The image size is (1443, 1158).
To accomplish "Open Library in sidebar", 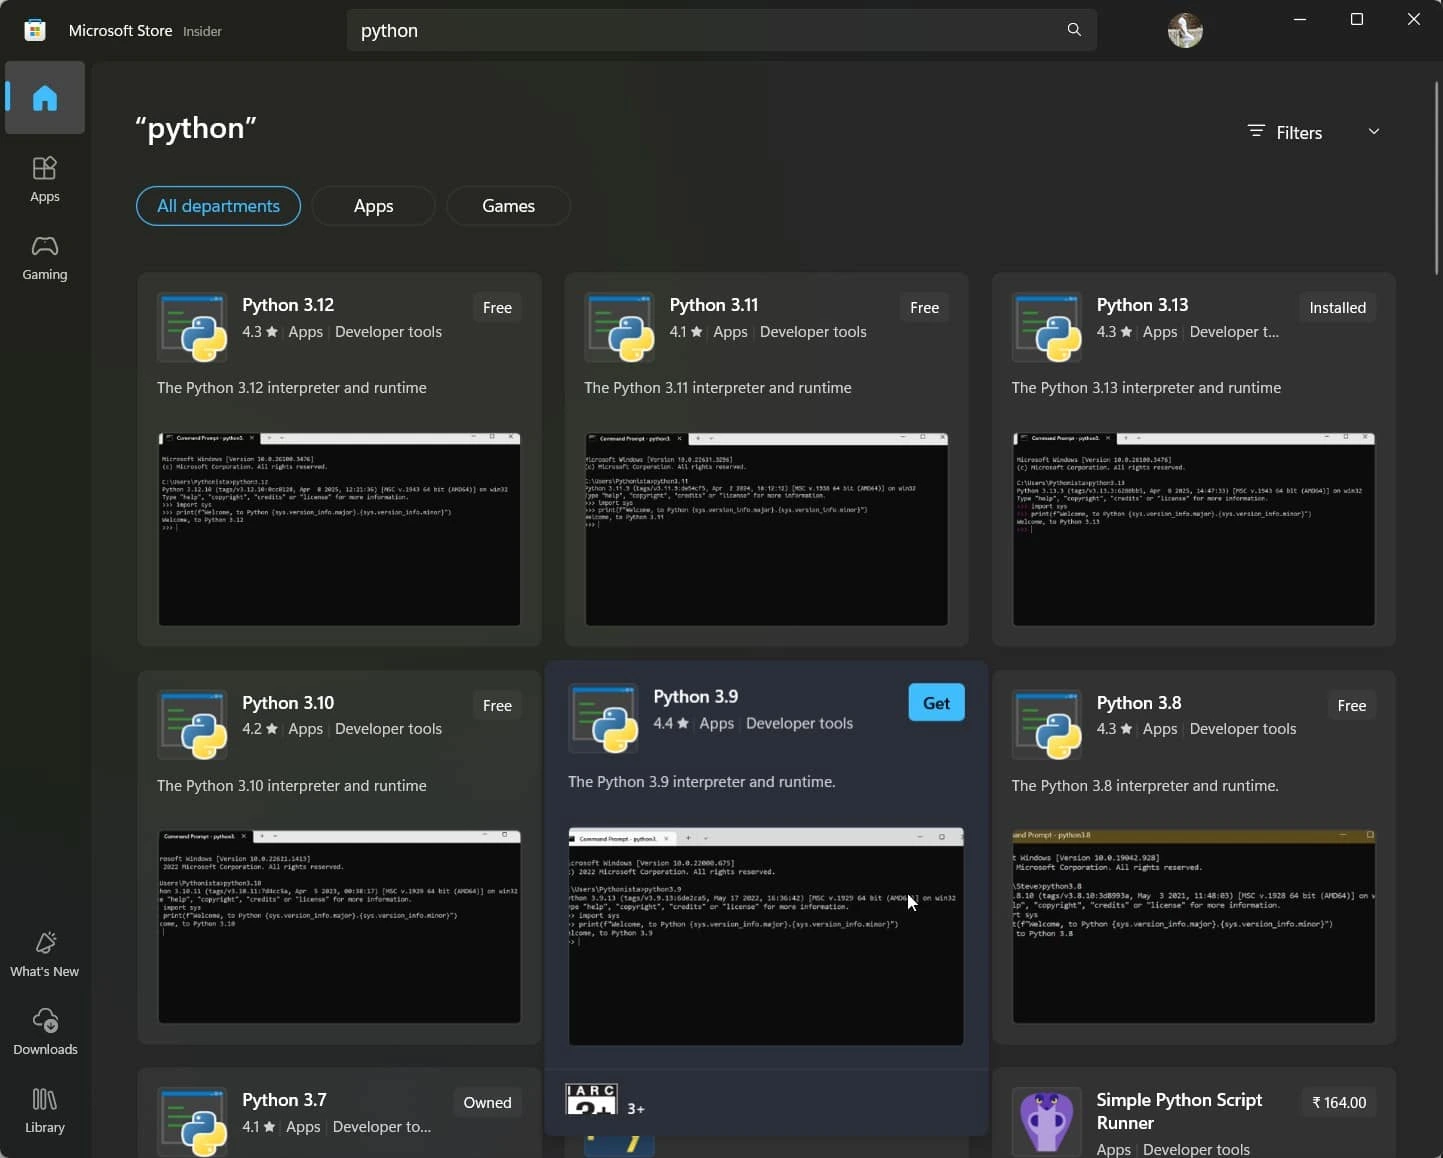I will (x=45, y=1110).
